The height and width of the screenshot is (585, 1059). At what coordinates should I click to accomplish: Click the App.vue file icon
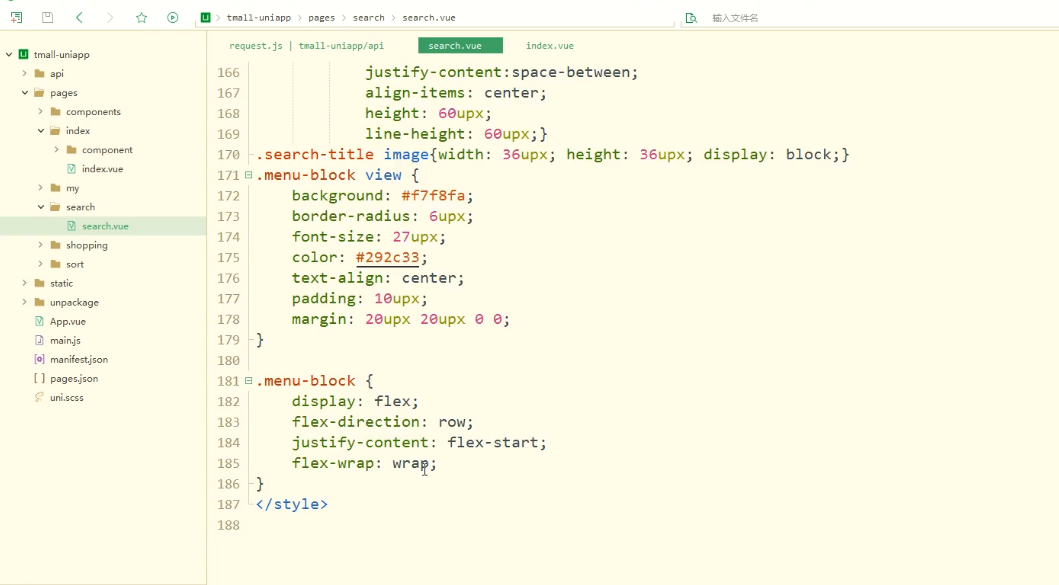pos(39,322)
